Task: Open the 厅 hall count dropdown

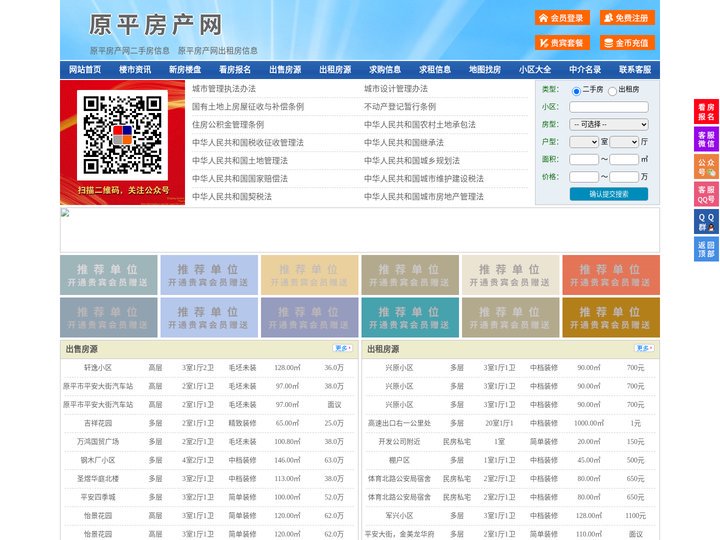Action: [624, 142]
